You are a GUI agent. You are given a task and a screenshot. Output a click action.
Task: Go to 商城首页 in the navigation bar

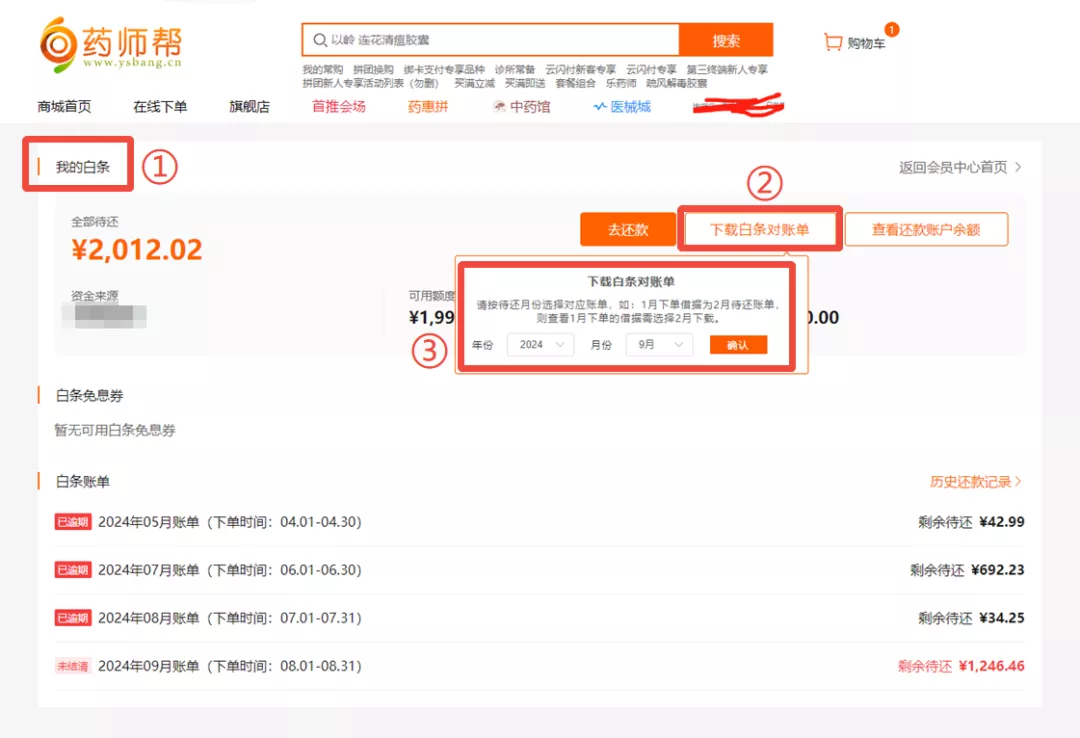coord(64,107)
